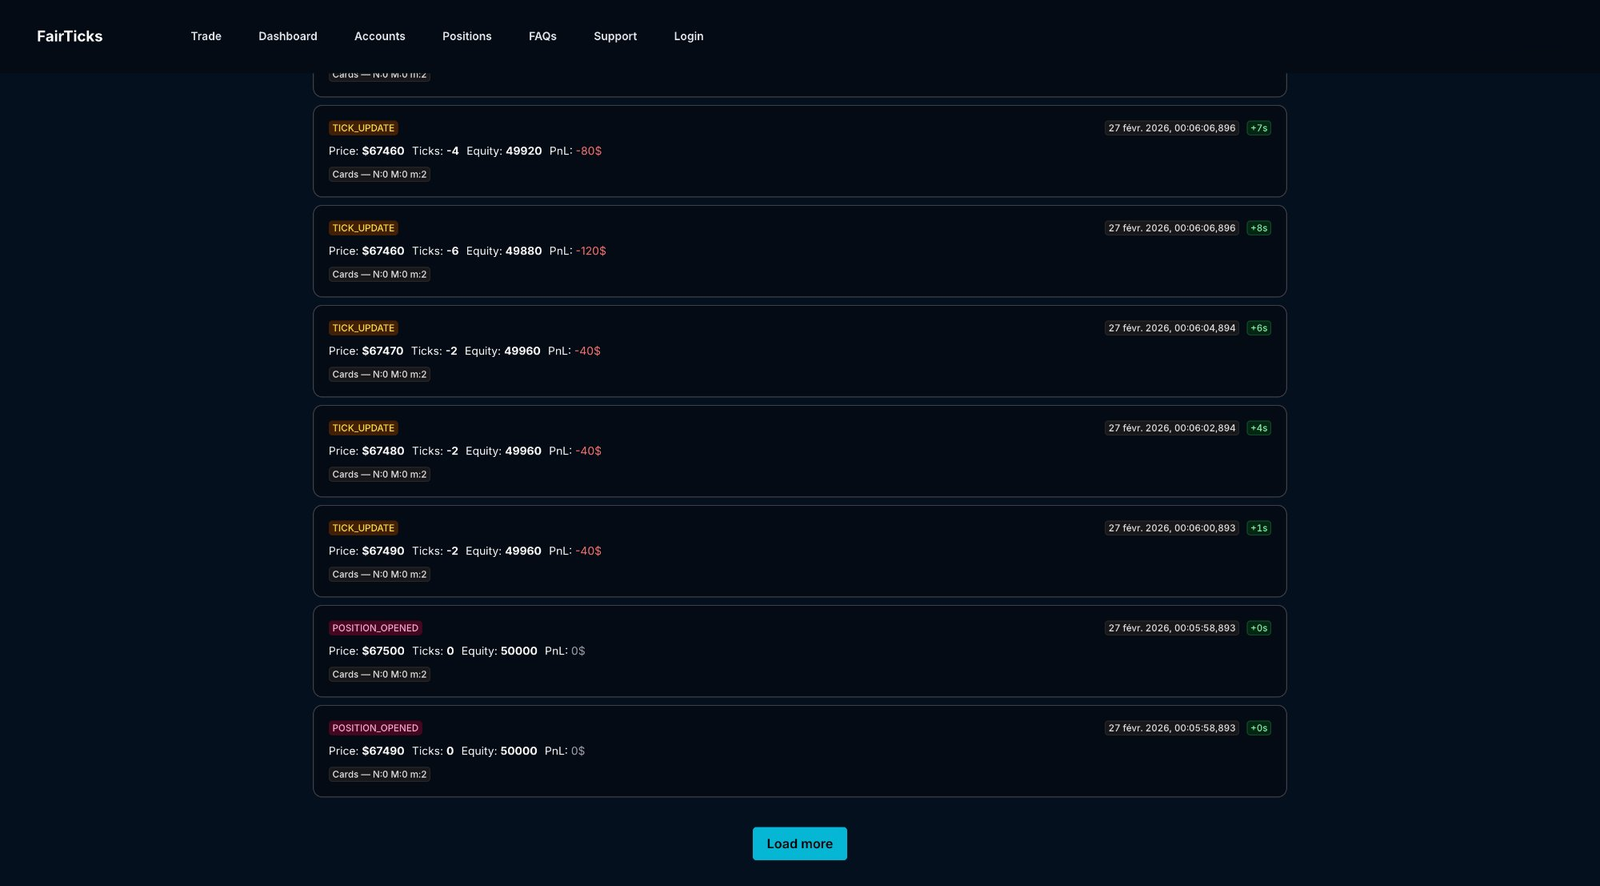Select the 00:06:00,893 timestamp
1600x886 pixels.
(1171, 528)
